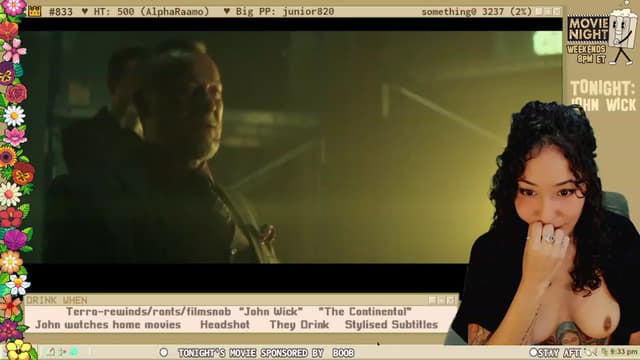Click the 'Headshot' drink rule
The width and height of the screenshot is (640, 360).
225,325
